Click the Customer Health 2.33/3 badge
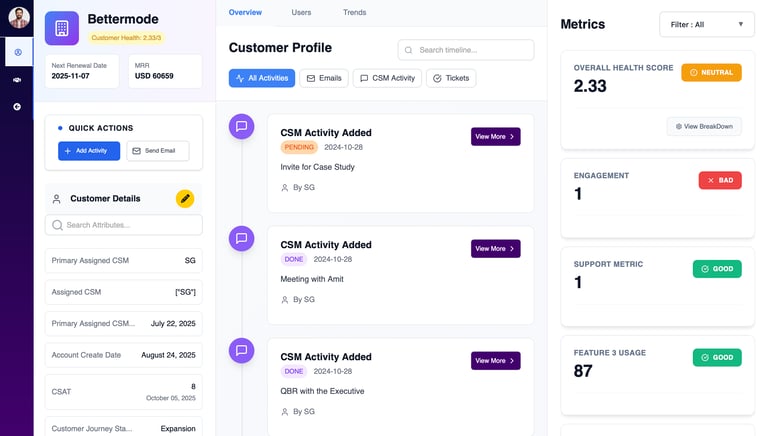Screen dimensions: 768x436 coord(126,38)
